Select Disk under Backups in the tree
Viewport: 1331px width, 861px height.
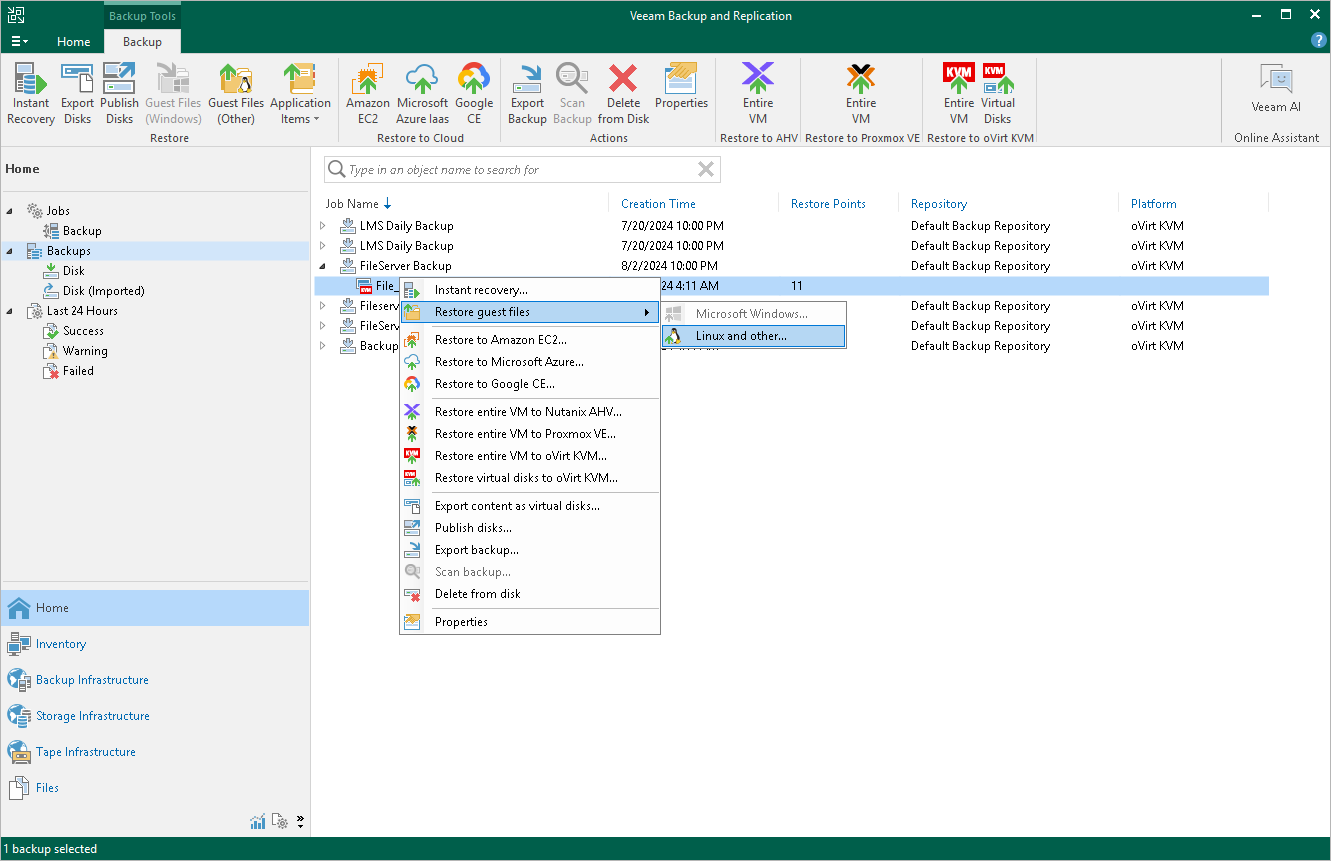74,271
